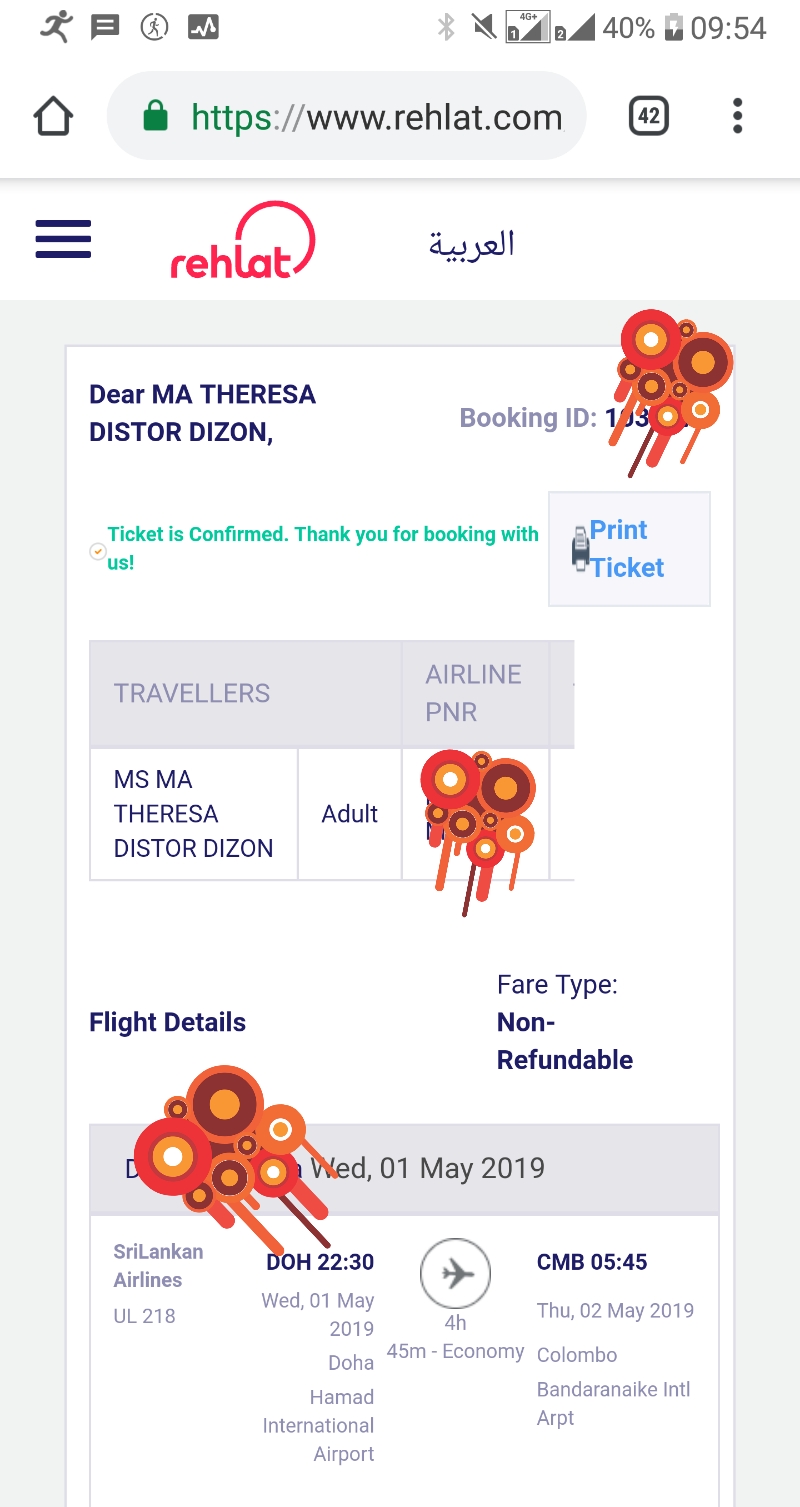800x1507 pixels.
Task: Tap the message notification icon
Action: coord(105,28)
